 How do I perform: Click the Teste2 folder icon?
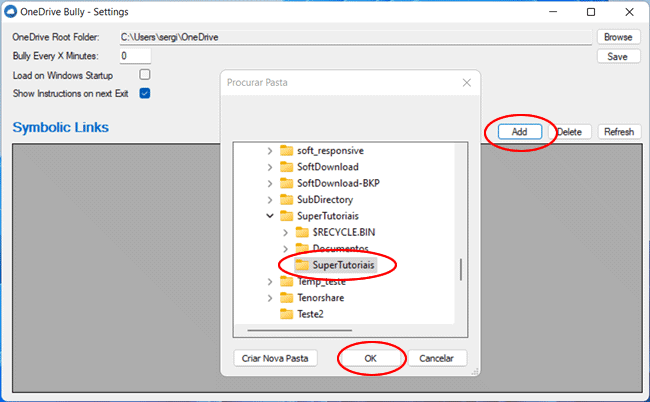tap(287, 313)
